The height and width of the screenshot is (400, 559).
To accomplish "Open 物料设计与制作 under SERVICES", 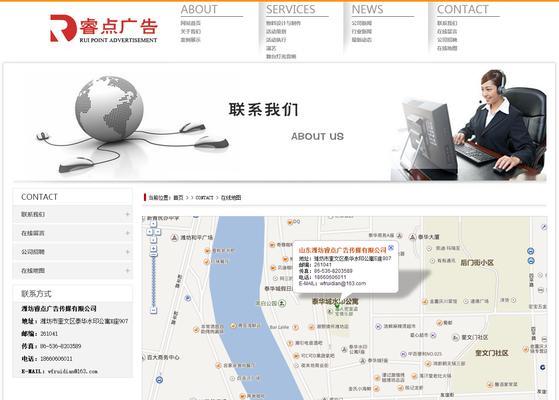I will point(283,23).
